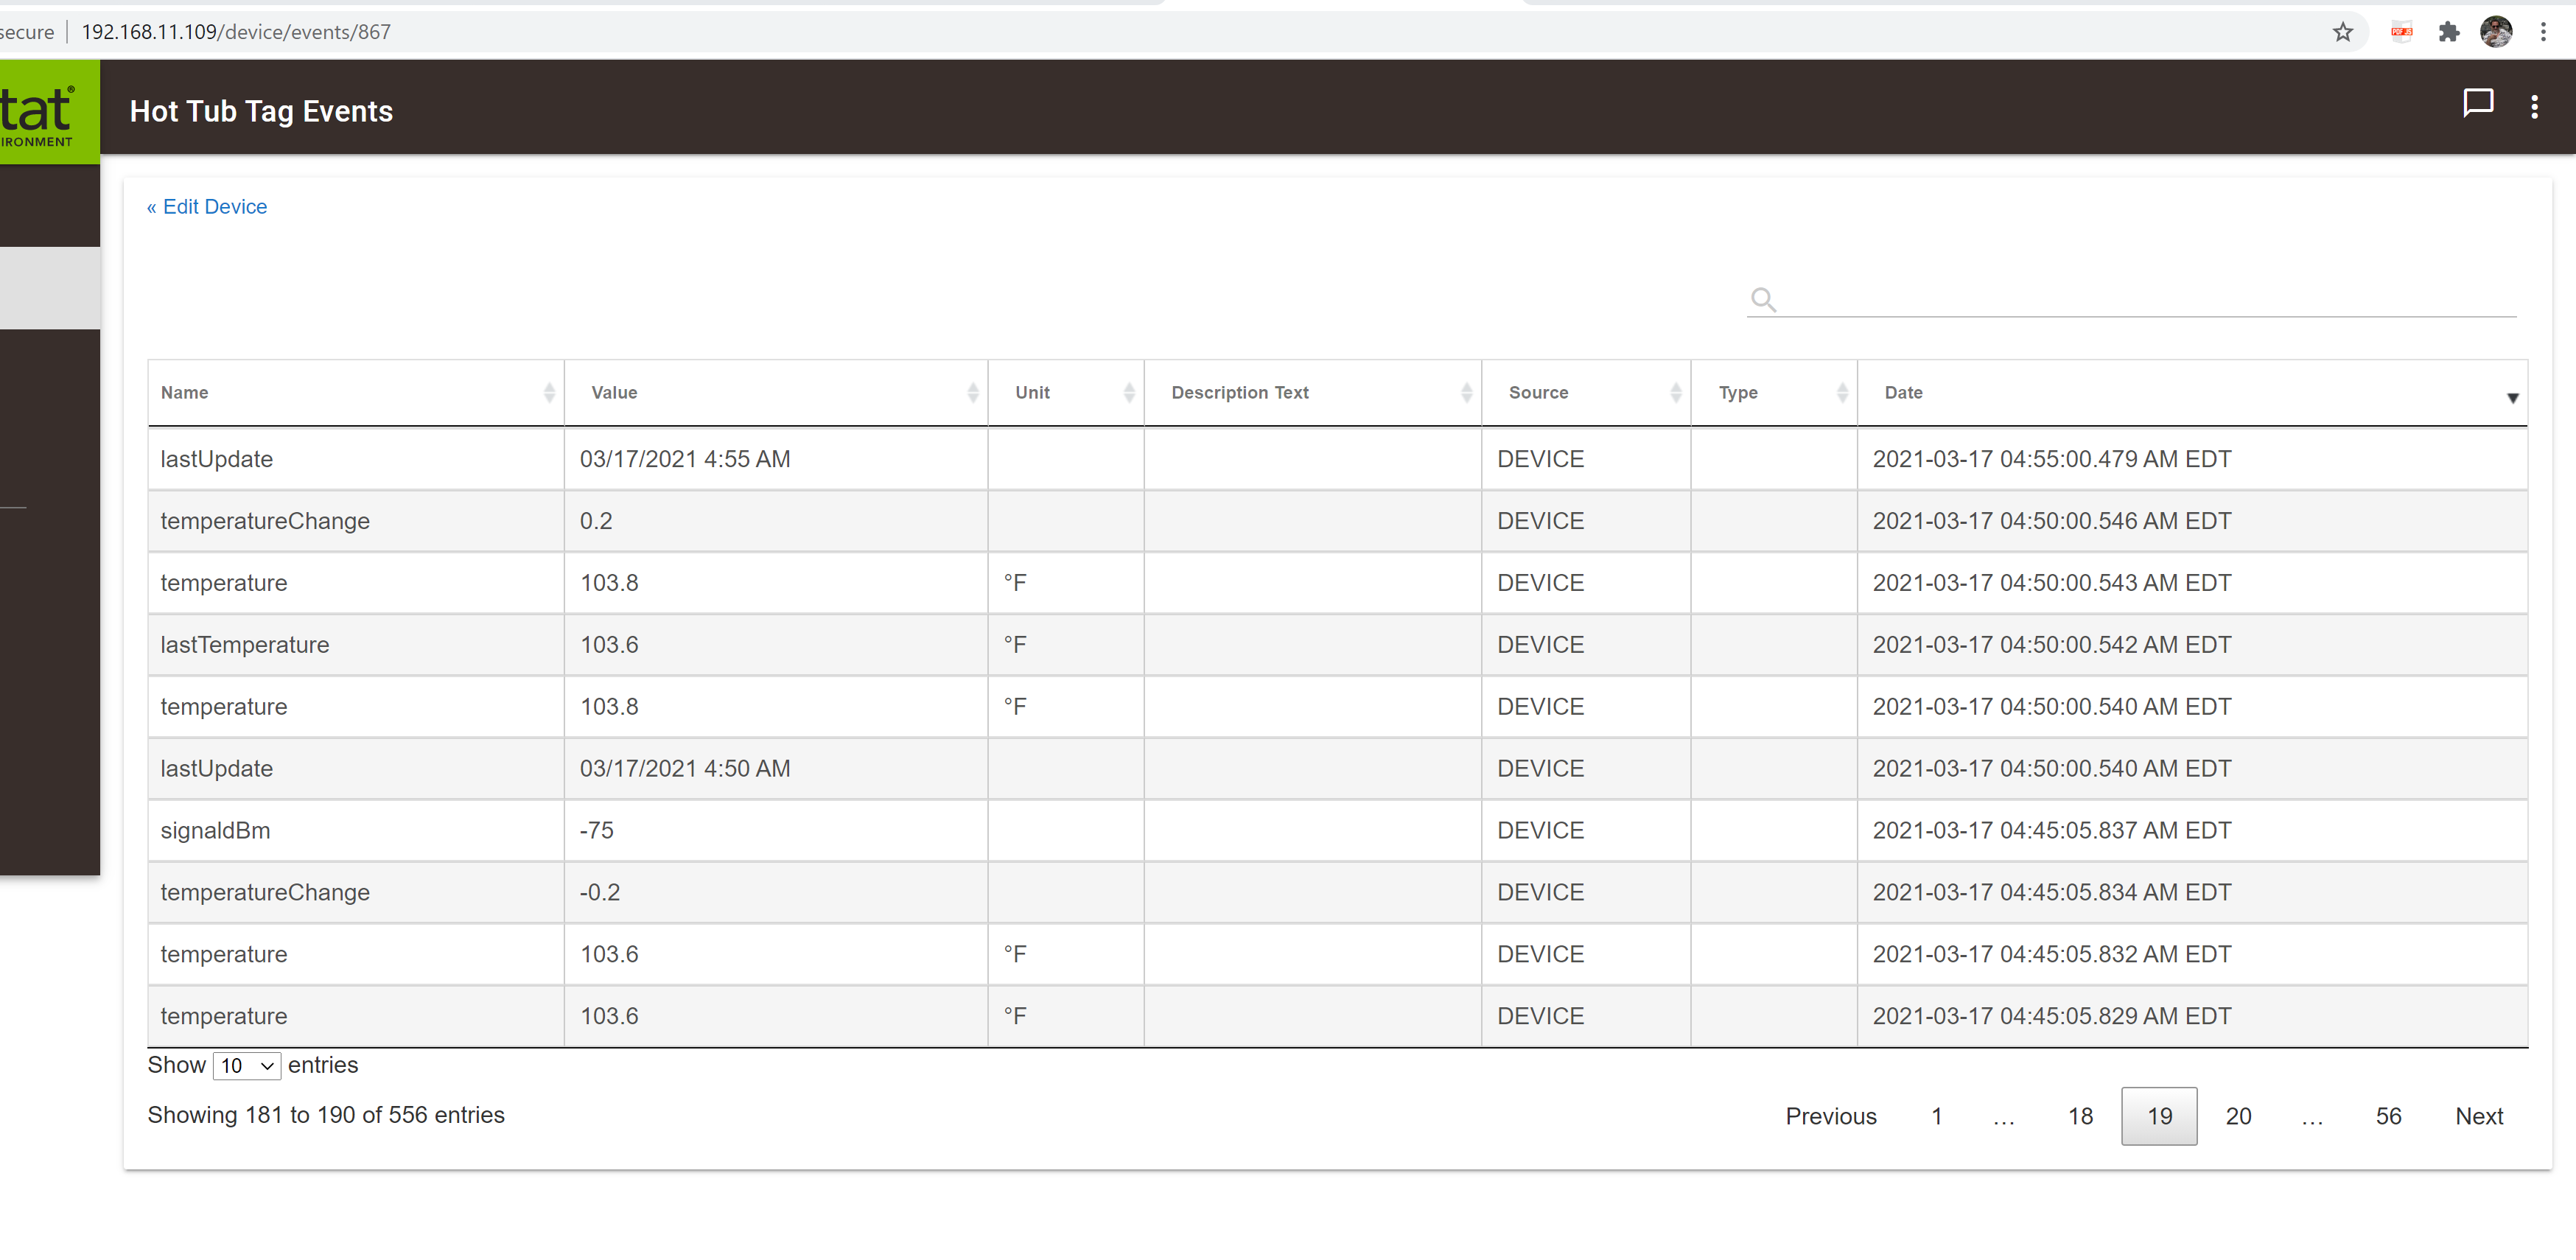This screenshot has height=1260, width=2576.
Task: Click the Chrome profile avatar
Action: pyautogui.click(x=2495, y=32)
